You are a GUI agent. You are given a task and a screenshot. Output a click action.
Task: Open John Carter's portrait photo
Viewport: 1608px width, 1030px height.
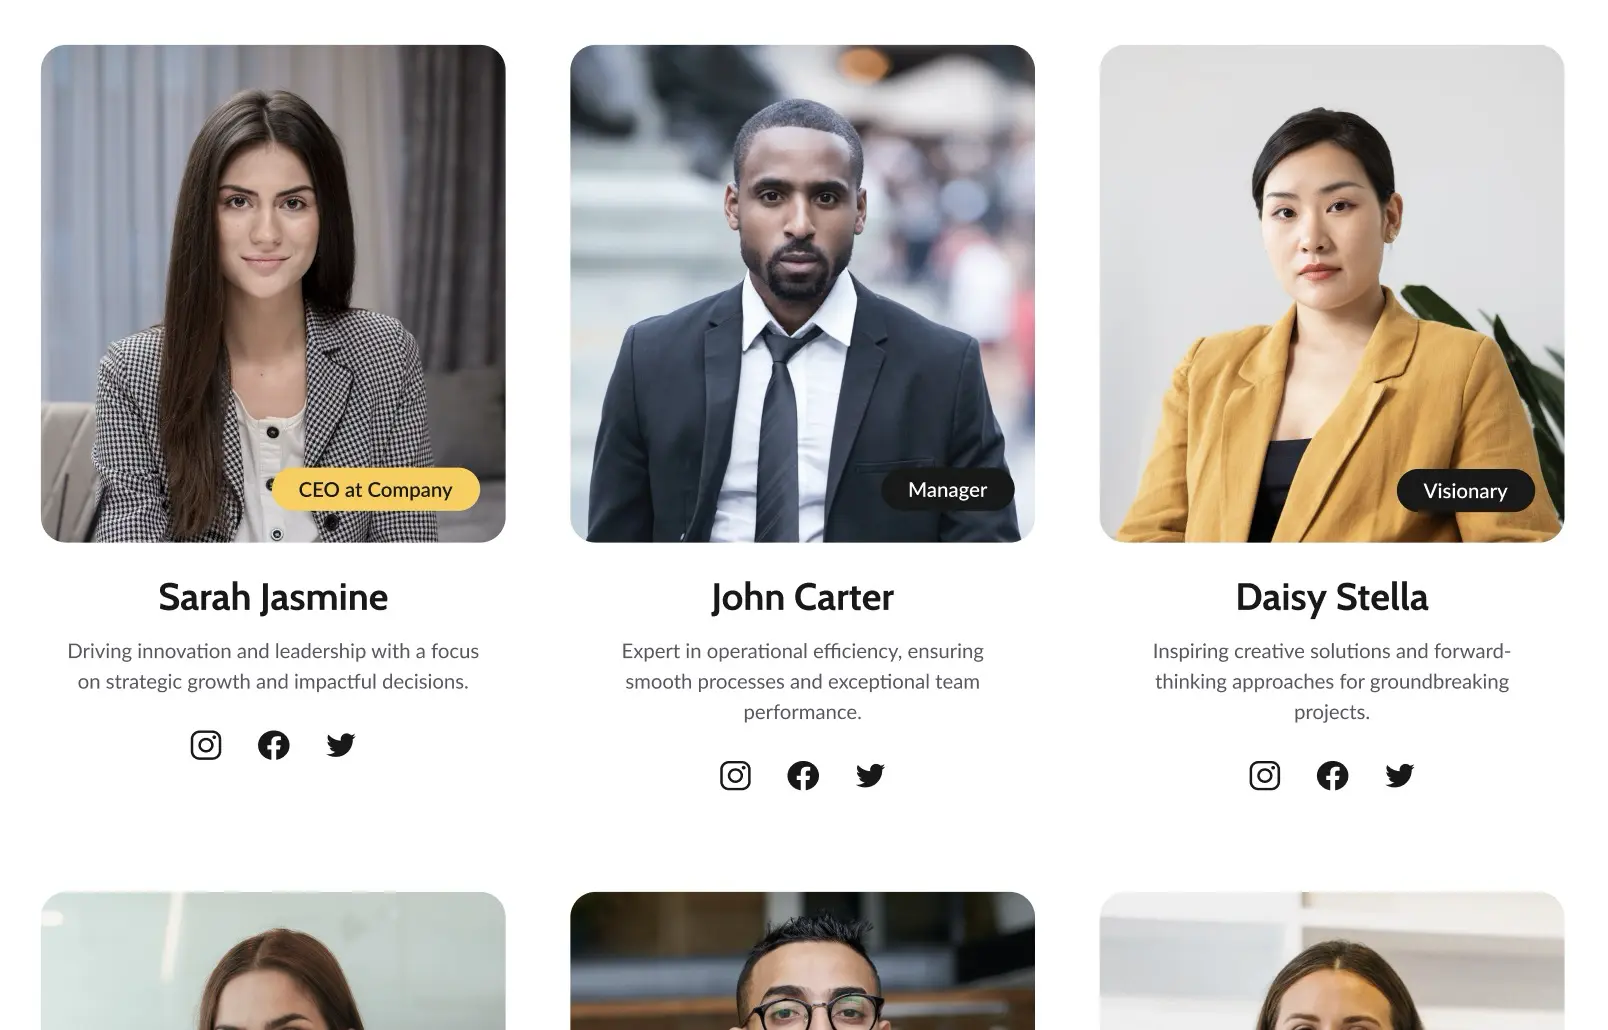click(802, 294)
